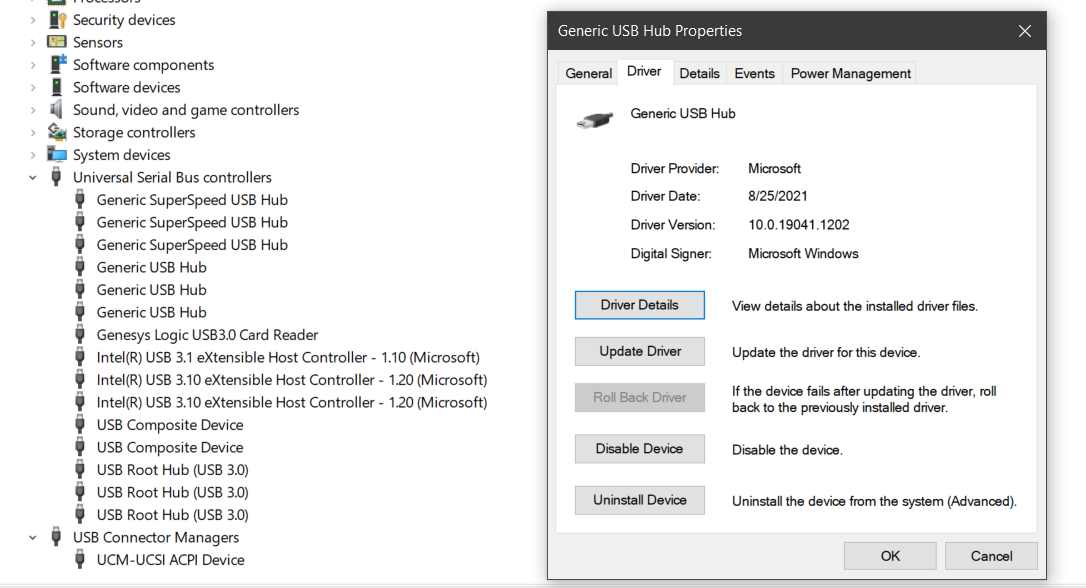Collapse the Universal Serial Bus controllers branch
1086x588 pixels.
point(33,177)
